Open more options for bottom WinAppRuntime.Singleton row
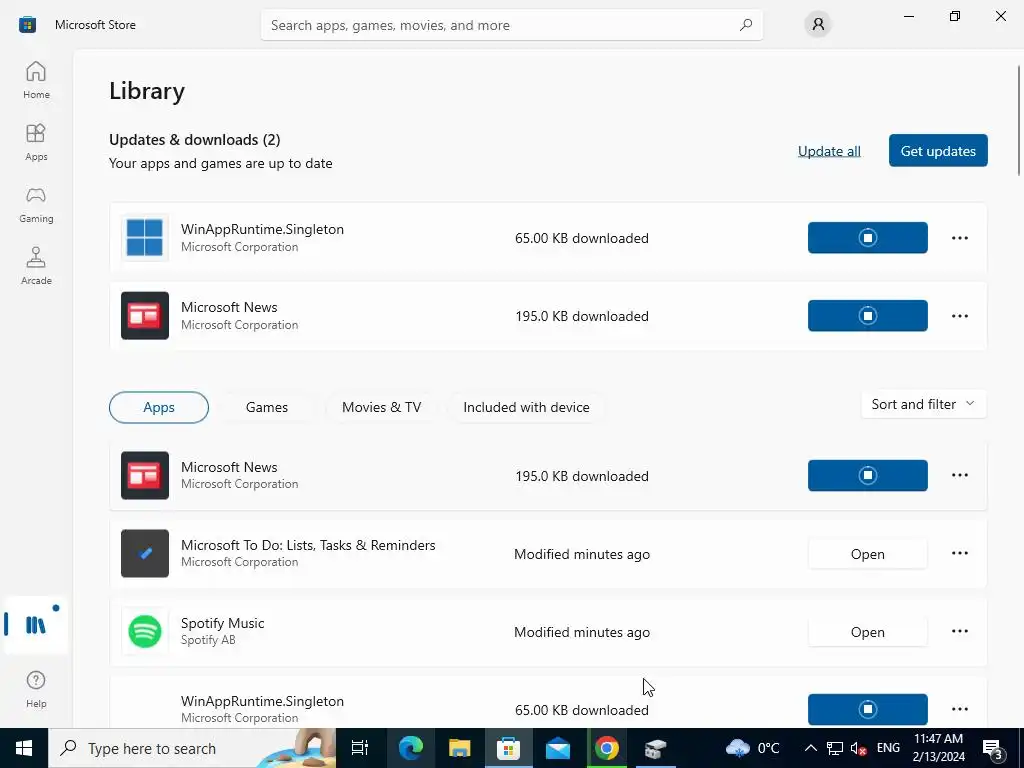This screenshot has width=1024, height=768. [959, 709]
